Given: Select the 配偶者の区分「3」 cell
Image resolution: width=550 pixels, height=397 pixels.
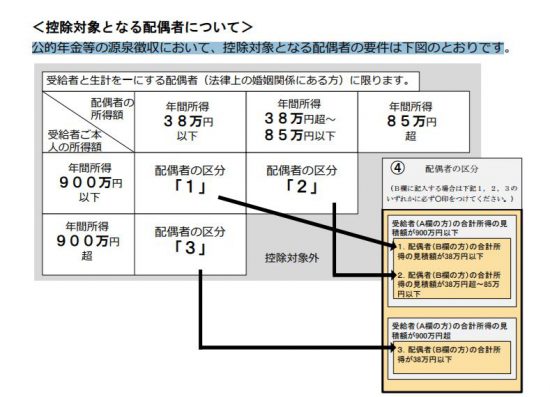Looking at the screenshot, I should pos(190,244).
